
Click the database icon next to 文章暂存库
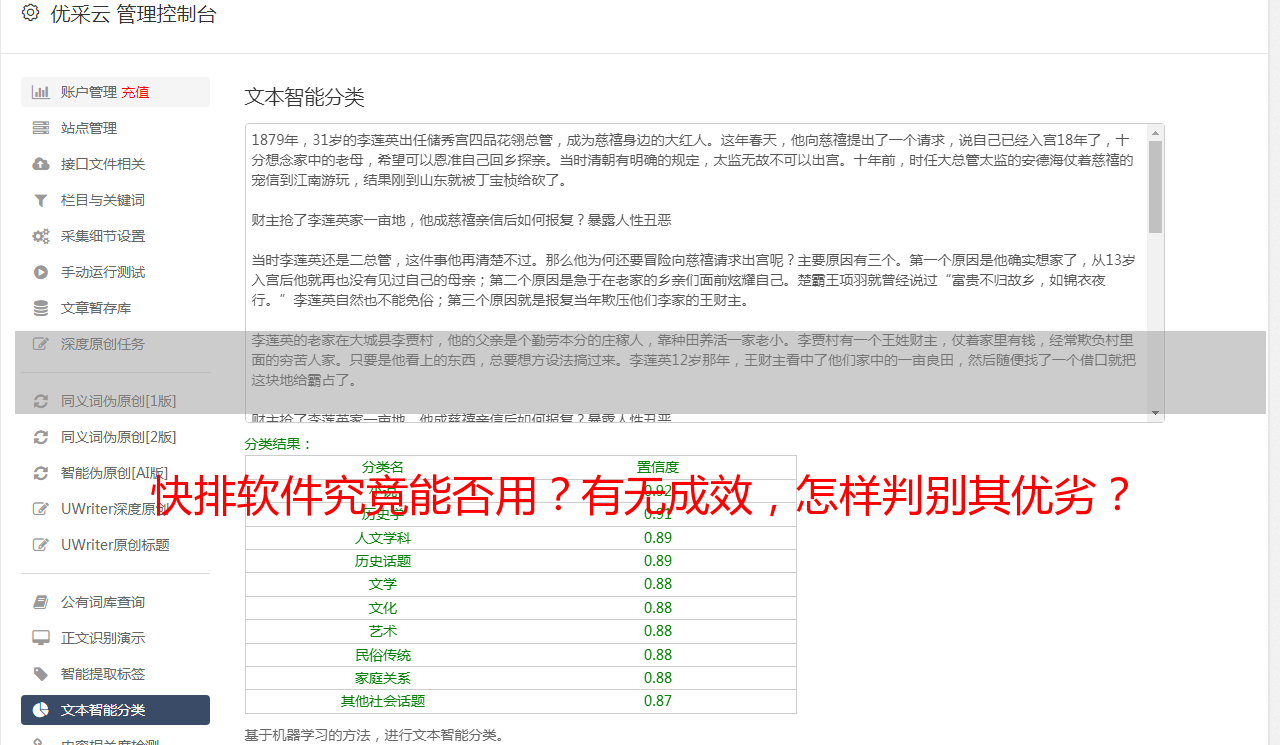tap(41, 308)
